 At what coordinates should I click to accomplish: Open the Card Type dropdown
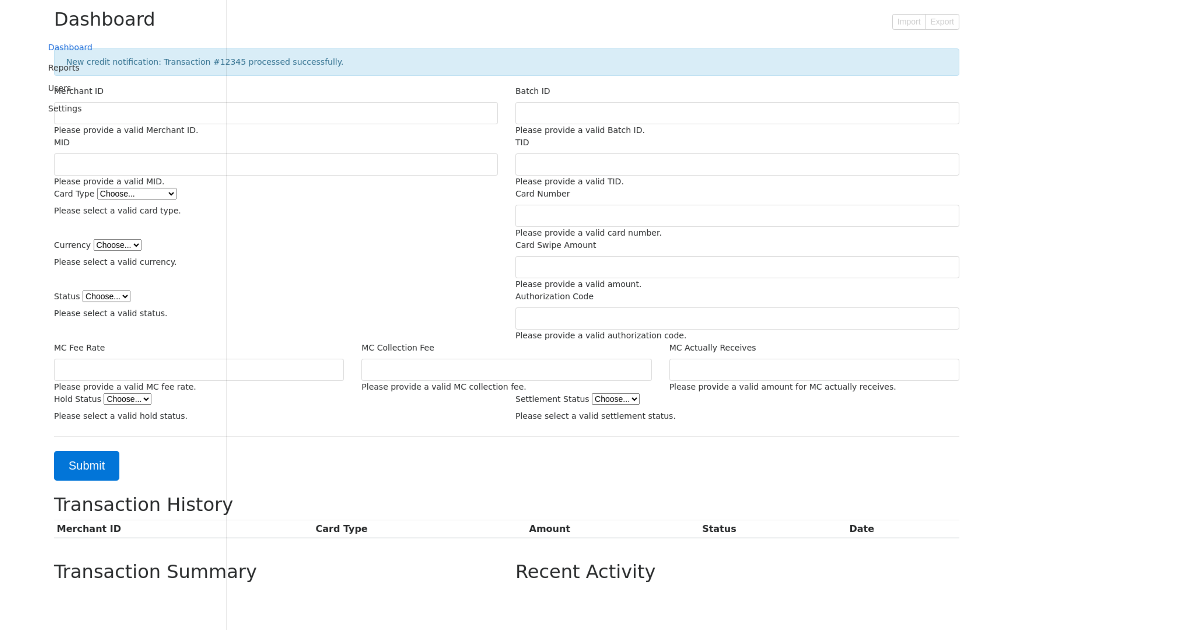pyautogui.click(x=136, y=193)
